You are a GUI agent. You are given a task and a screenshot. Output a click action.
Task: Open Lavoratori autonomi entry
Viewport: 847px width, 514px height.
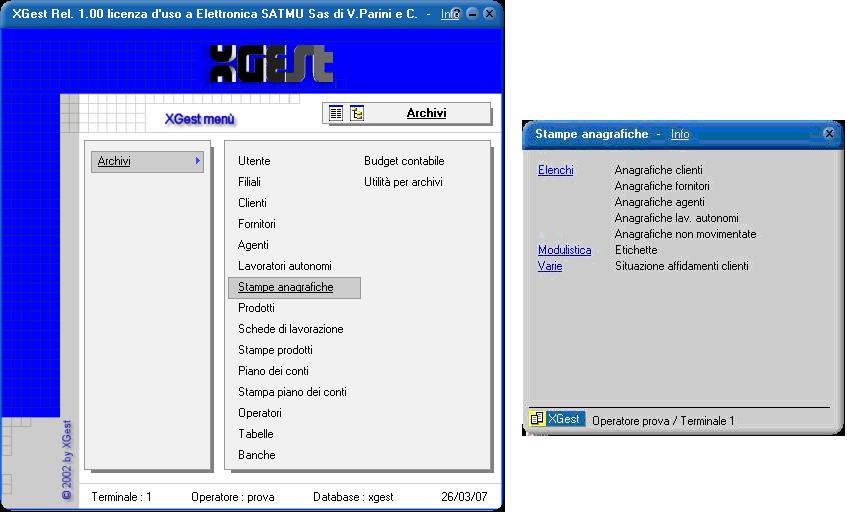point(285,266)
